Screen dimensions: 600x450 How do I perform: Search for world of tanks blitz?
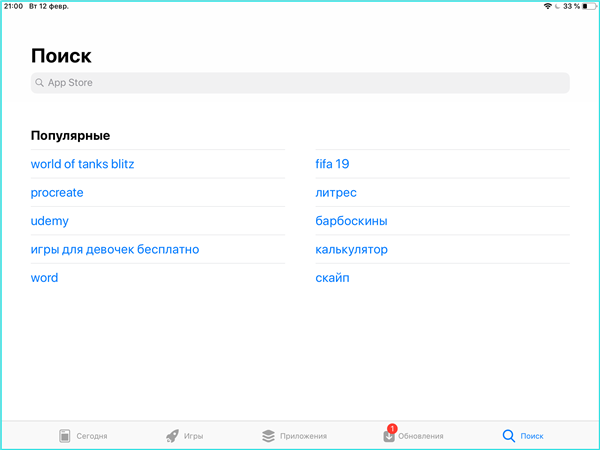click(82, 164)
